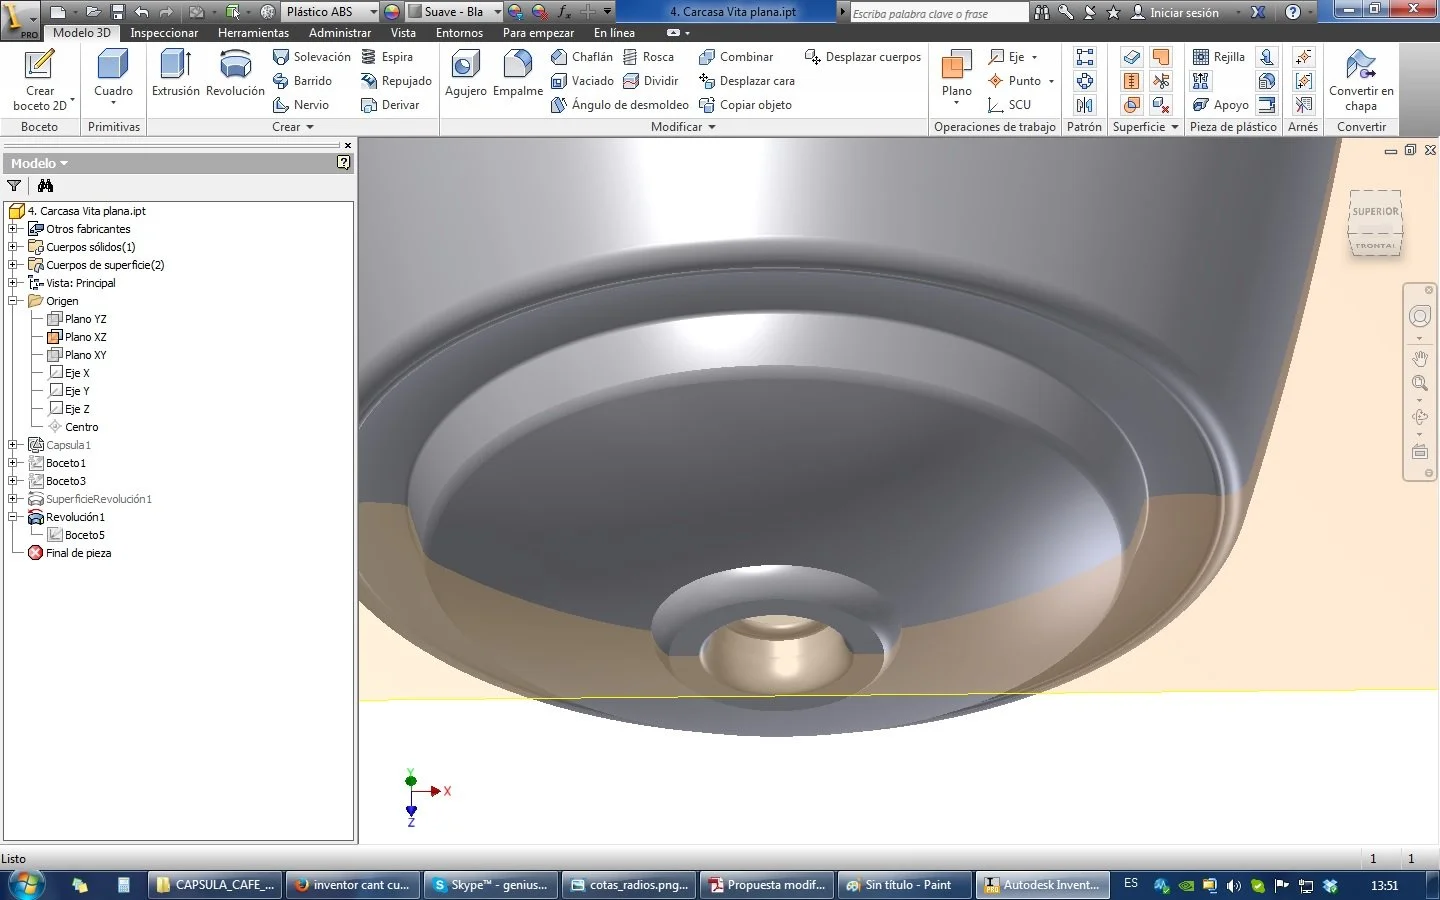Switch to the Inspeccionar ribbon tab
Image resolution: width=1440 pixels, height=900 pixels.
(164, 33)
